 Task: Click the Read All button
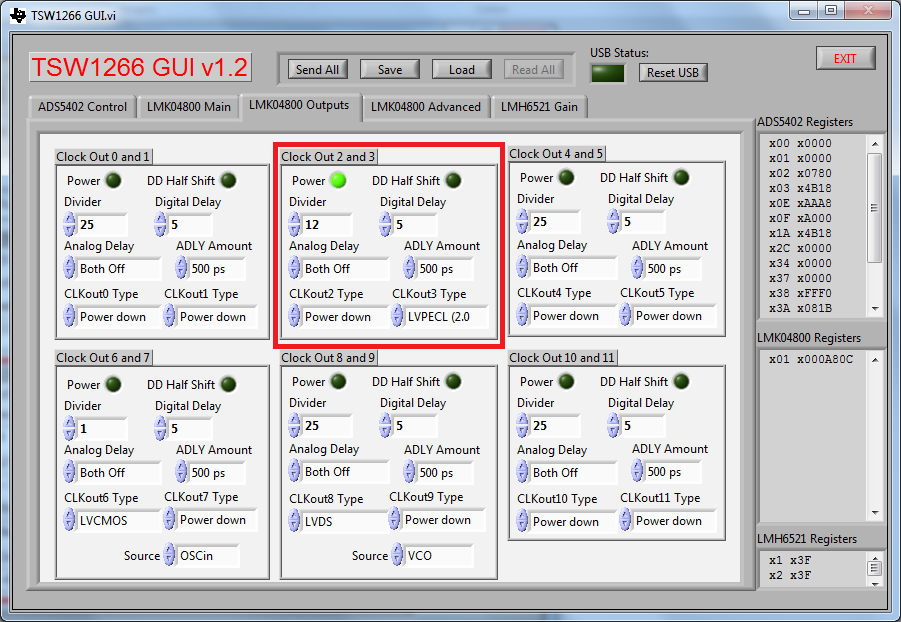tap(533, 70)
